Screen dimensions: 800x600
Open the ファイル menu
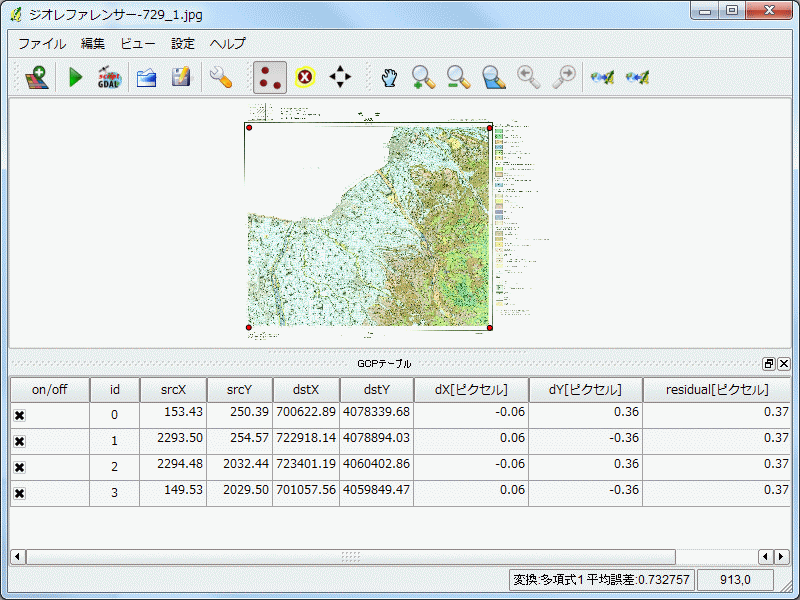(x=42, y=44)
